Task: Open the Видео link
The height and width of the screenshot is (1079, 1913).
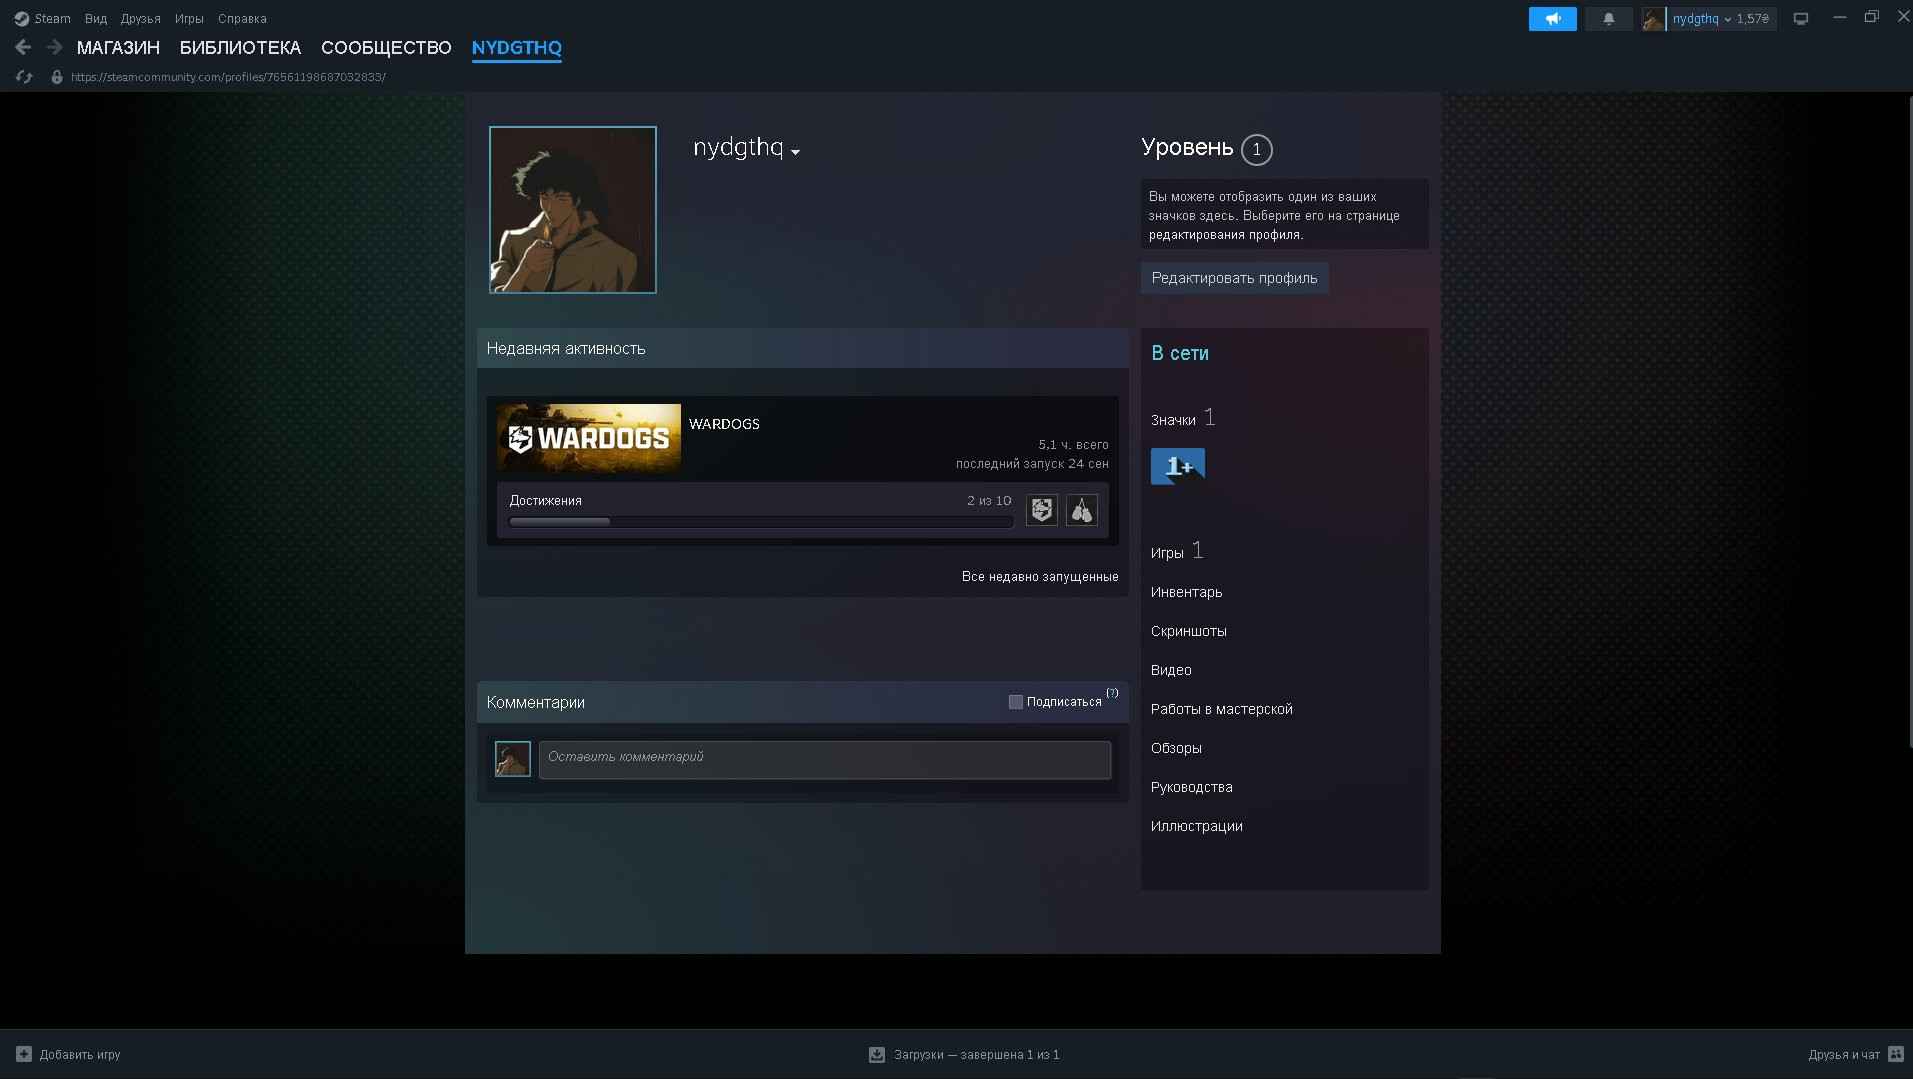Action: click(1171, 670)
